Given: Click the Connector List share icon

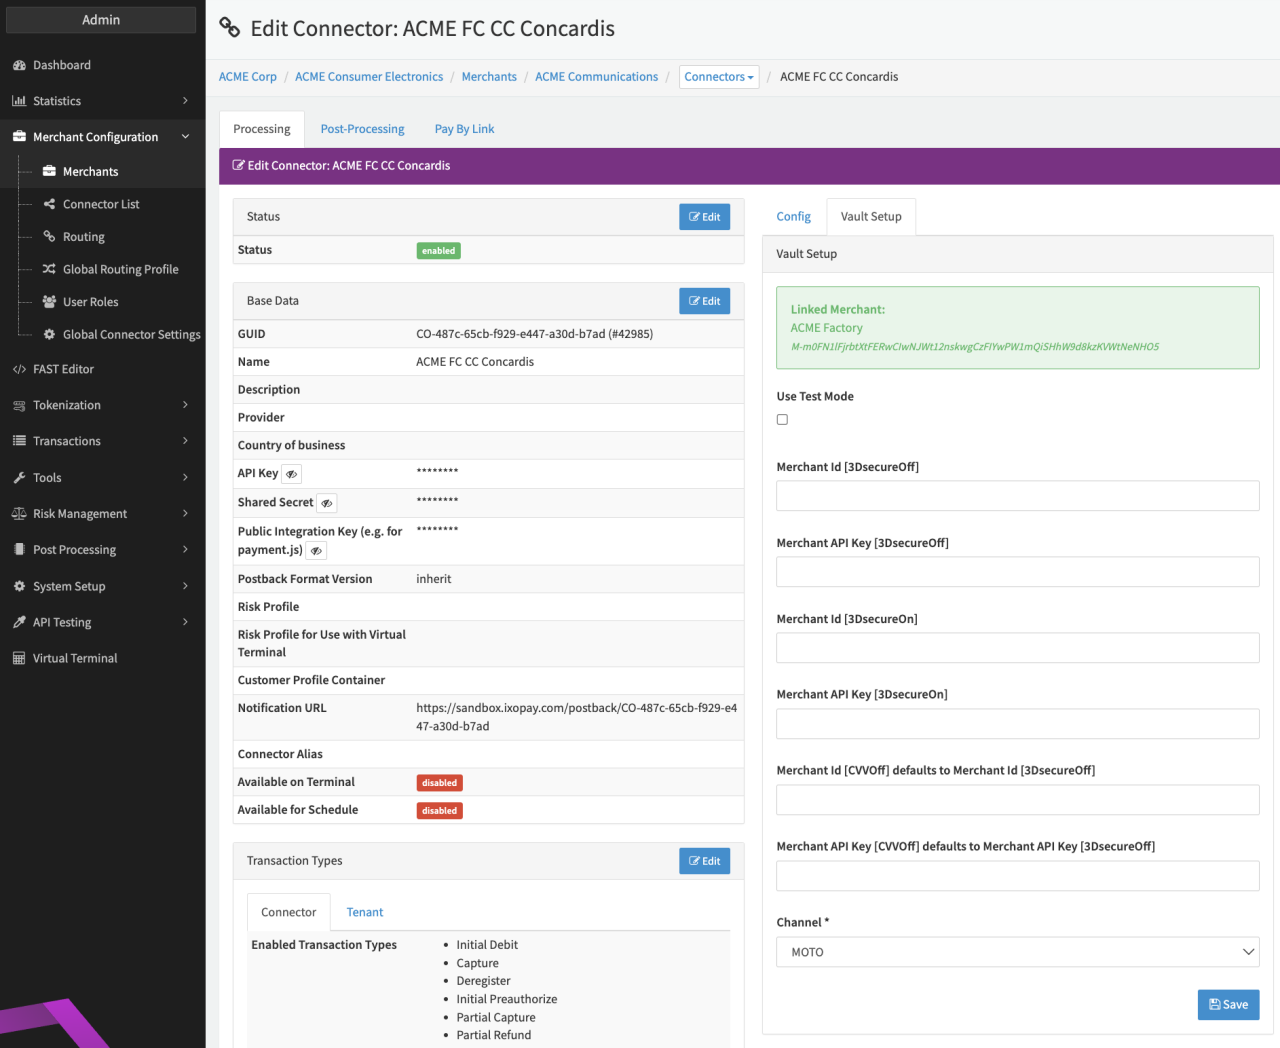Looking at the screenshot, I should coord(49,204).
